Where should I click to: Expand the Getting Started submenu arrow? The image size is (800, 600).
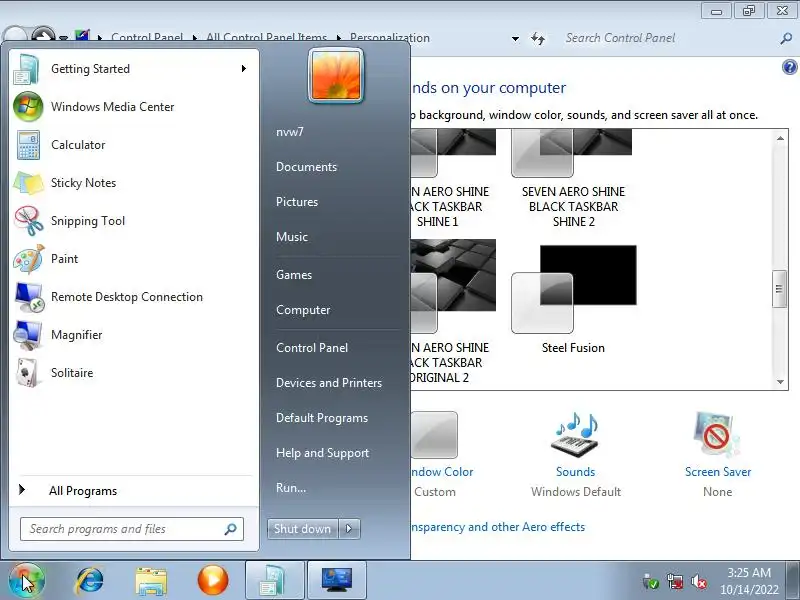[x=244, y=68]
